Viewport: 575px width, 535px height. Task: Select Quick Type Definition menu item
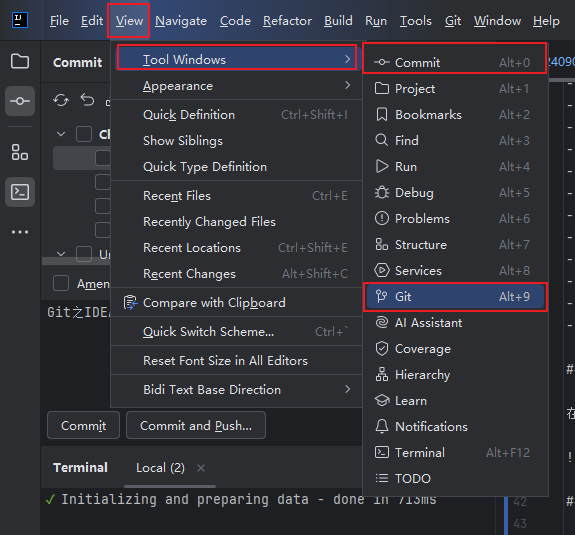pos(237,167)
